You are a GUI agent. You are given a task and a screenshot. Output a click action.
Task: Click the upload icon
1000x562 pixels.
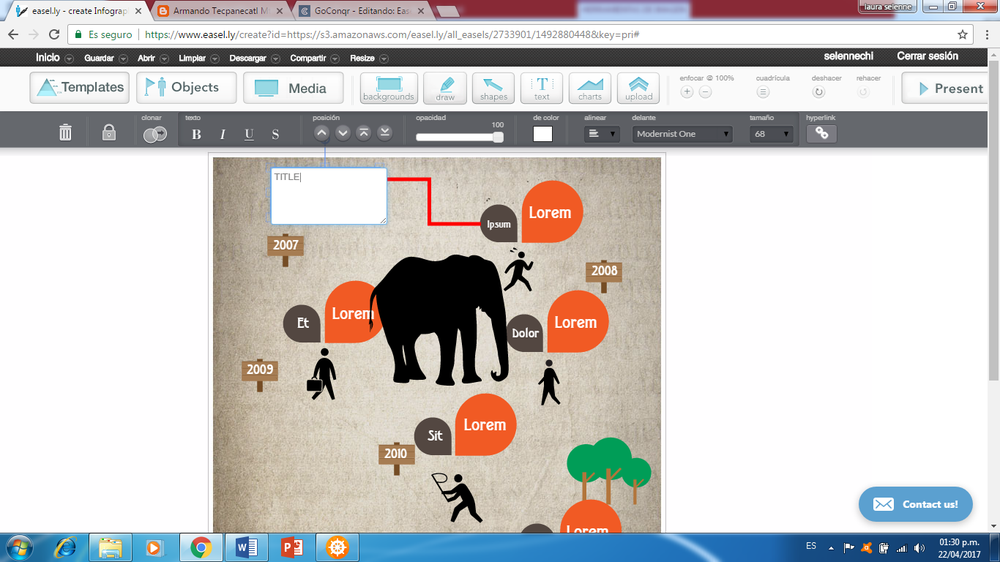pyautogui.click(x=638, y=88)
